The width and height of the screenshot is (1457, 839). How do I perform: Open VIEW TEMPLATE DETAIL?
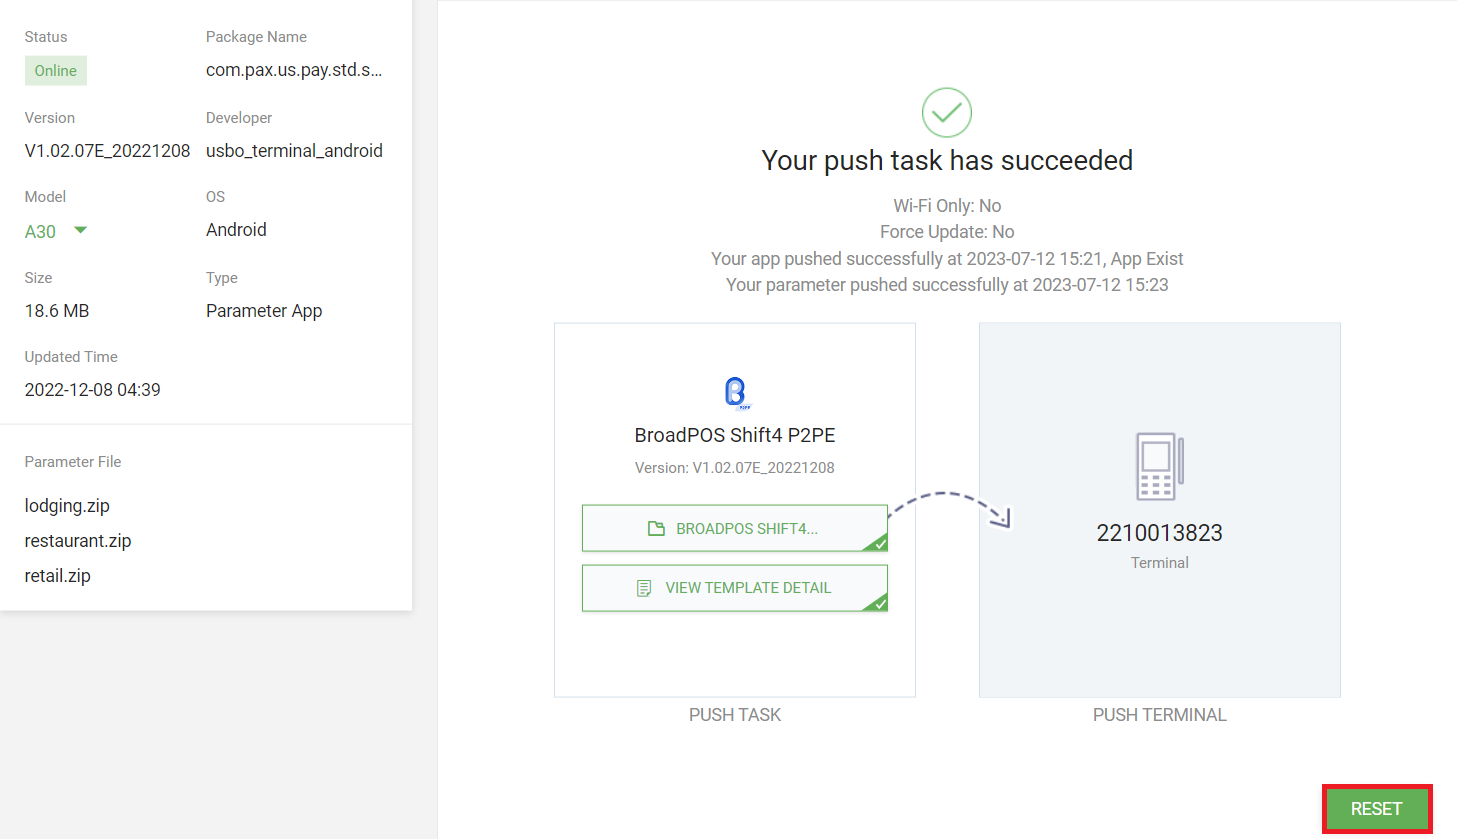point(748,588)
